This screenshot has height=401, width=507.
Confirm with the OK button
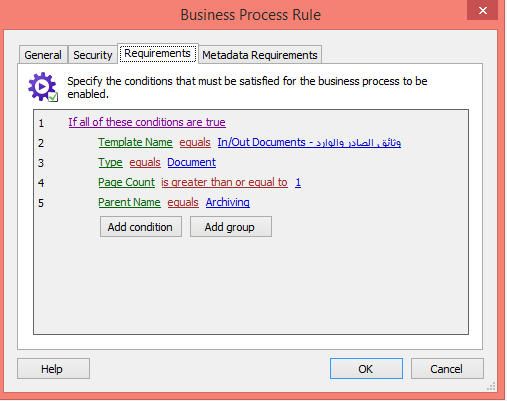pyautogui.click(x=366, y=369)
